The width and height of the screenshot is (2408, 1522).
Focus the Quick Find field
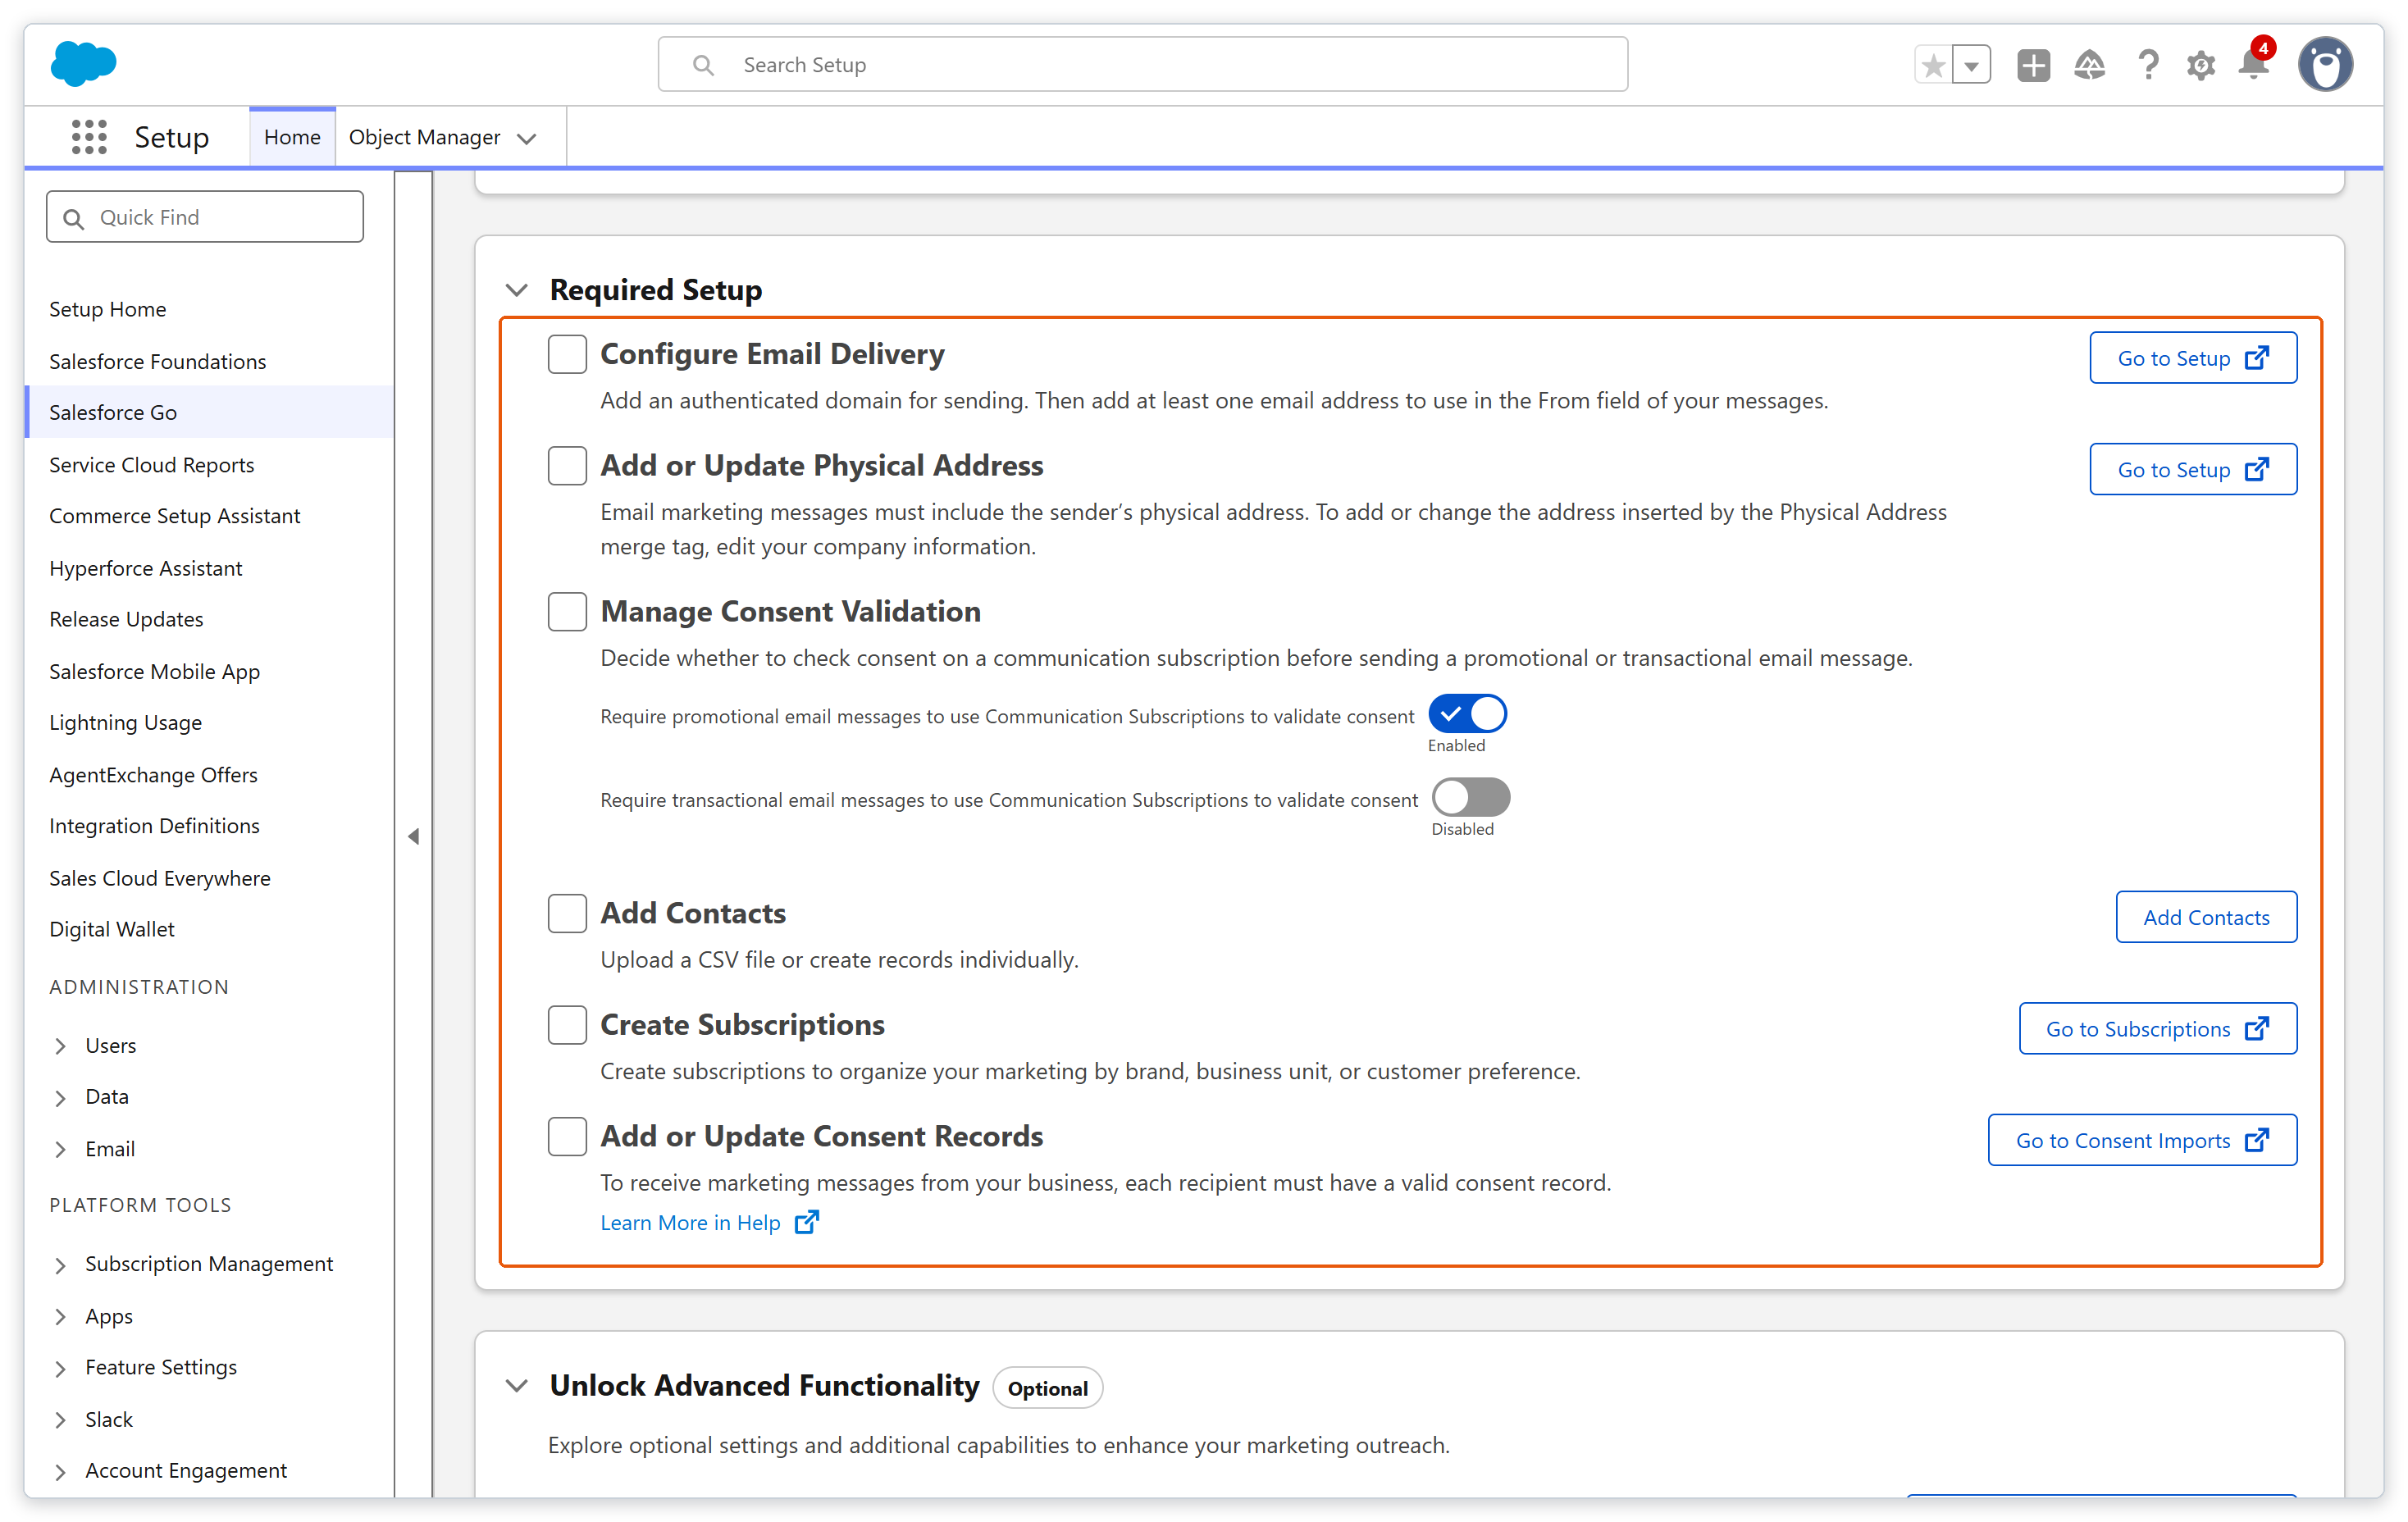pyautogui.click(x=205, y=217)
